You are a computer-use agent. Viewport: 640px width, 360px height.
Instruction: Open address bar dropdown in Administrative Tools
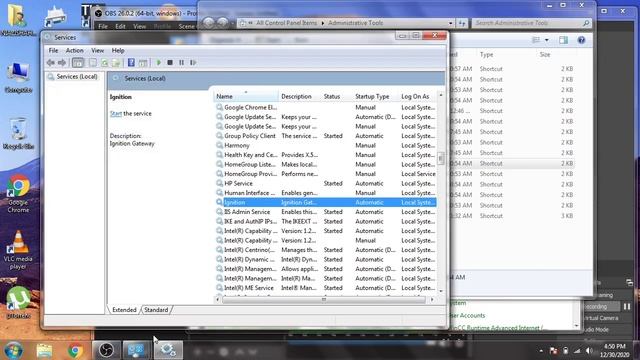450,23
